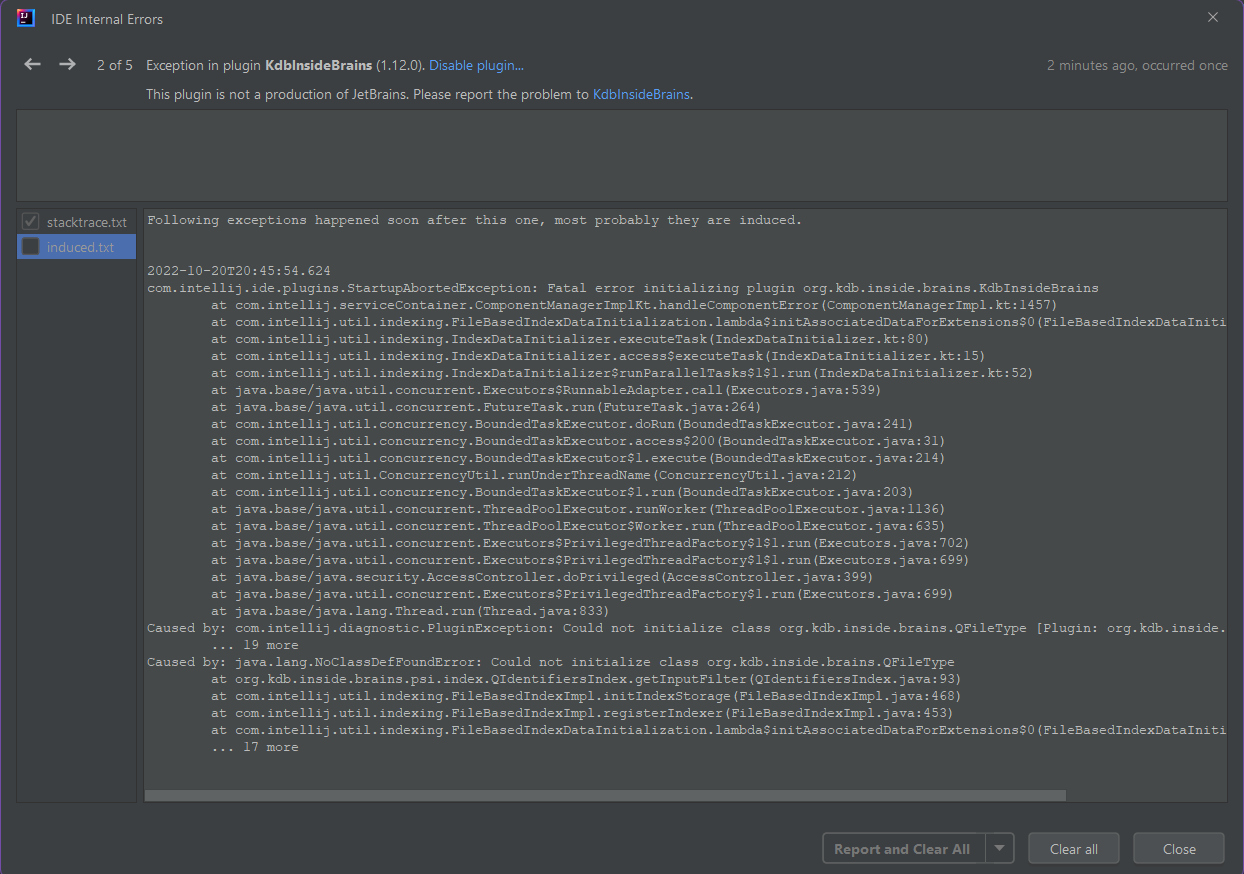Image resolution: width=1244 pixels, height=874 pixels.
Task: Click the handleComponentError trace line
Action: click(x=634, y=305)
